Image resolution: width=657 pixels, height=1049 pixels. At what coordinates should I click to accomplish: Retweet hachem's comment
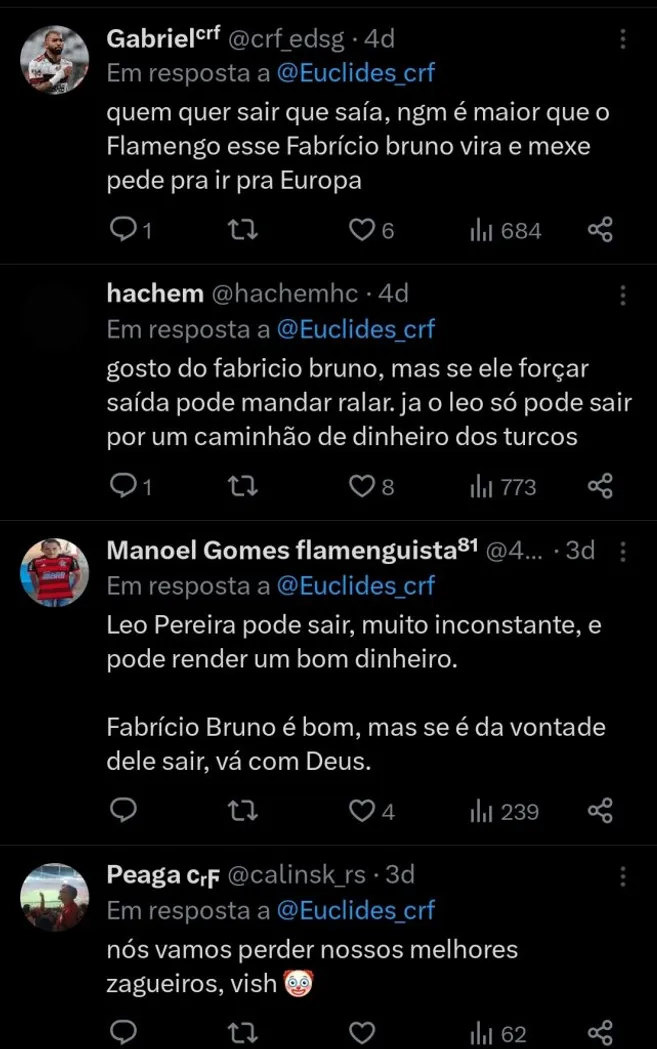click(241, 486)
